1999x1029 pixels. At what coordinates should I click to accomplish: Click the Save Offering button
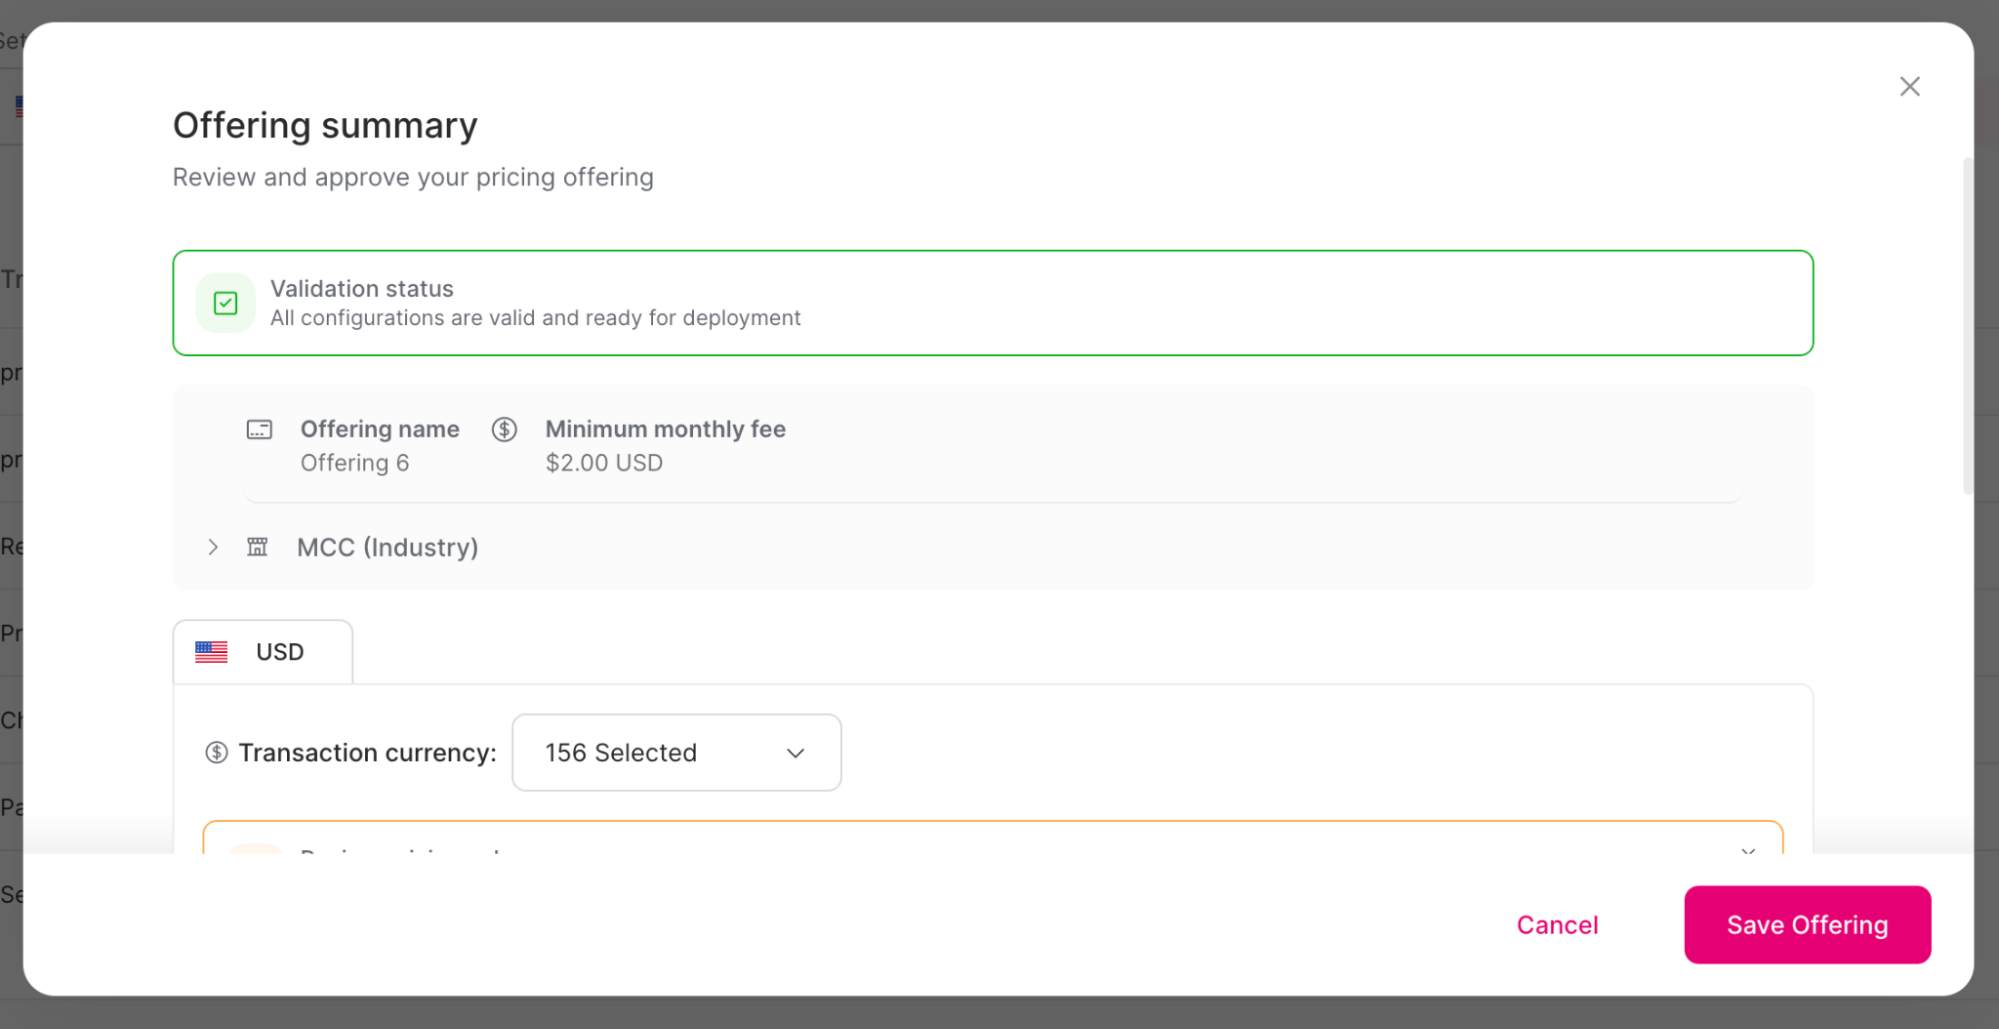tap(1806, 924)
